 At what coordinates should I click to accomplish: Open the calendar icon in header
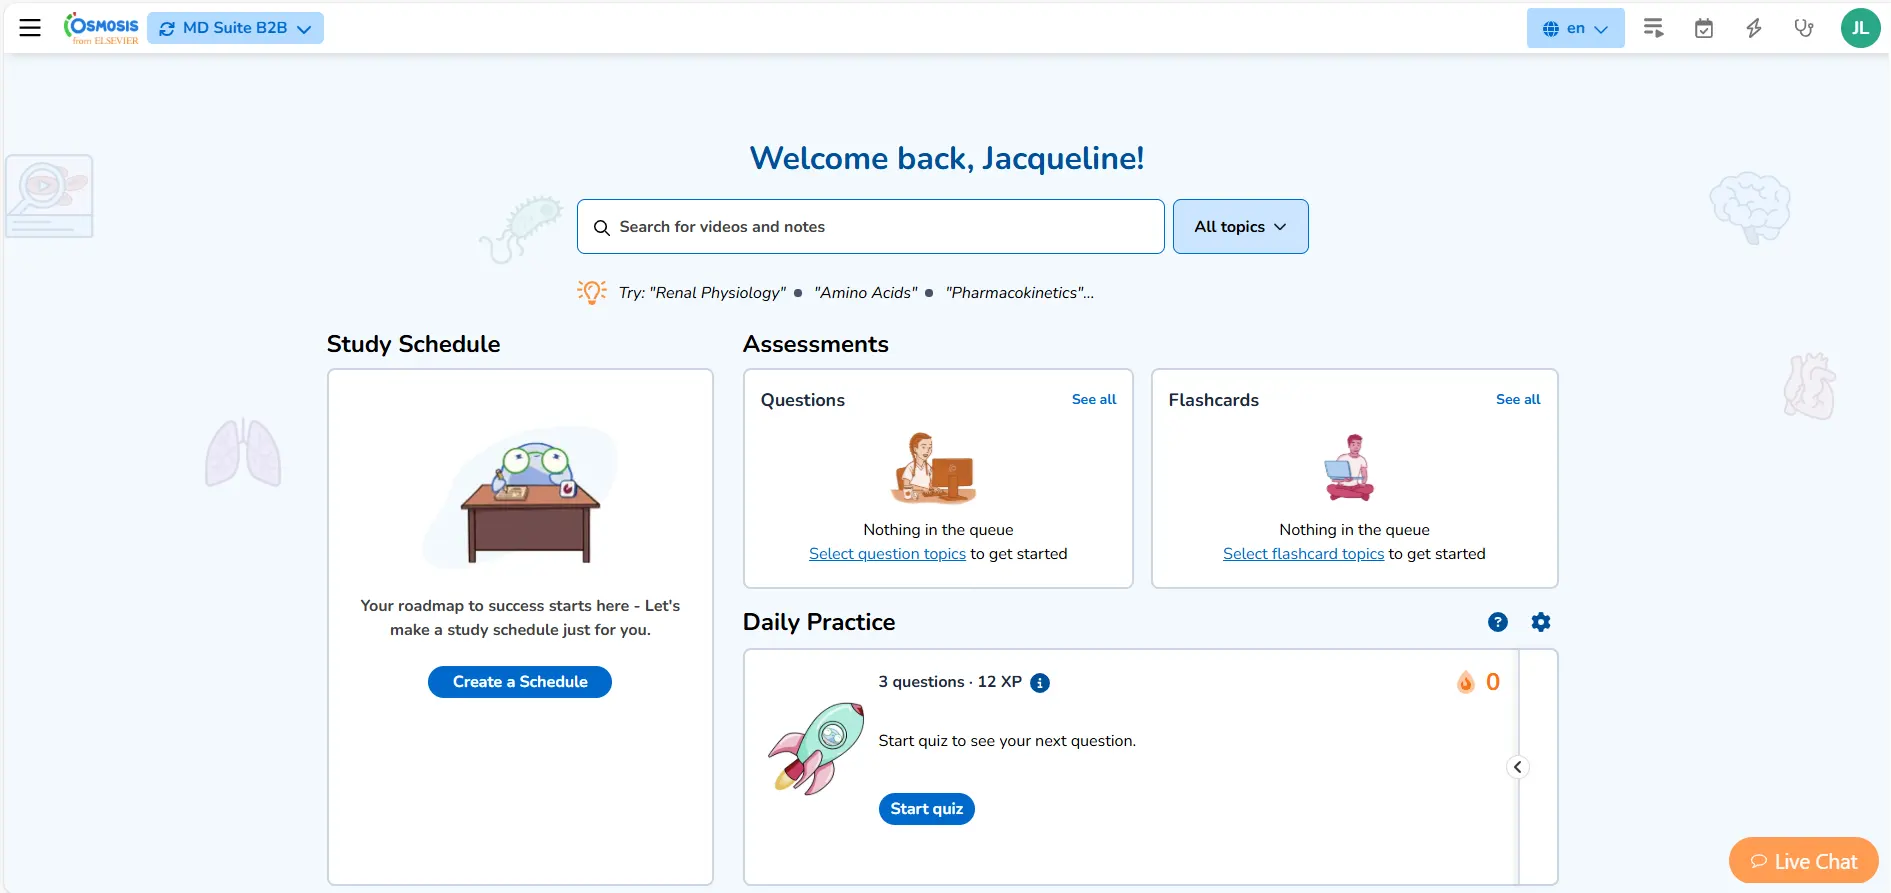1703,28
